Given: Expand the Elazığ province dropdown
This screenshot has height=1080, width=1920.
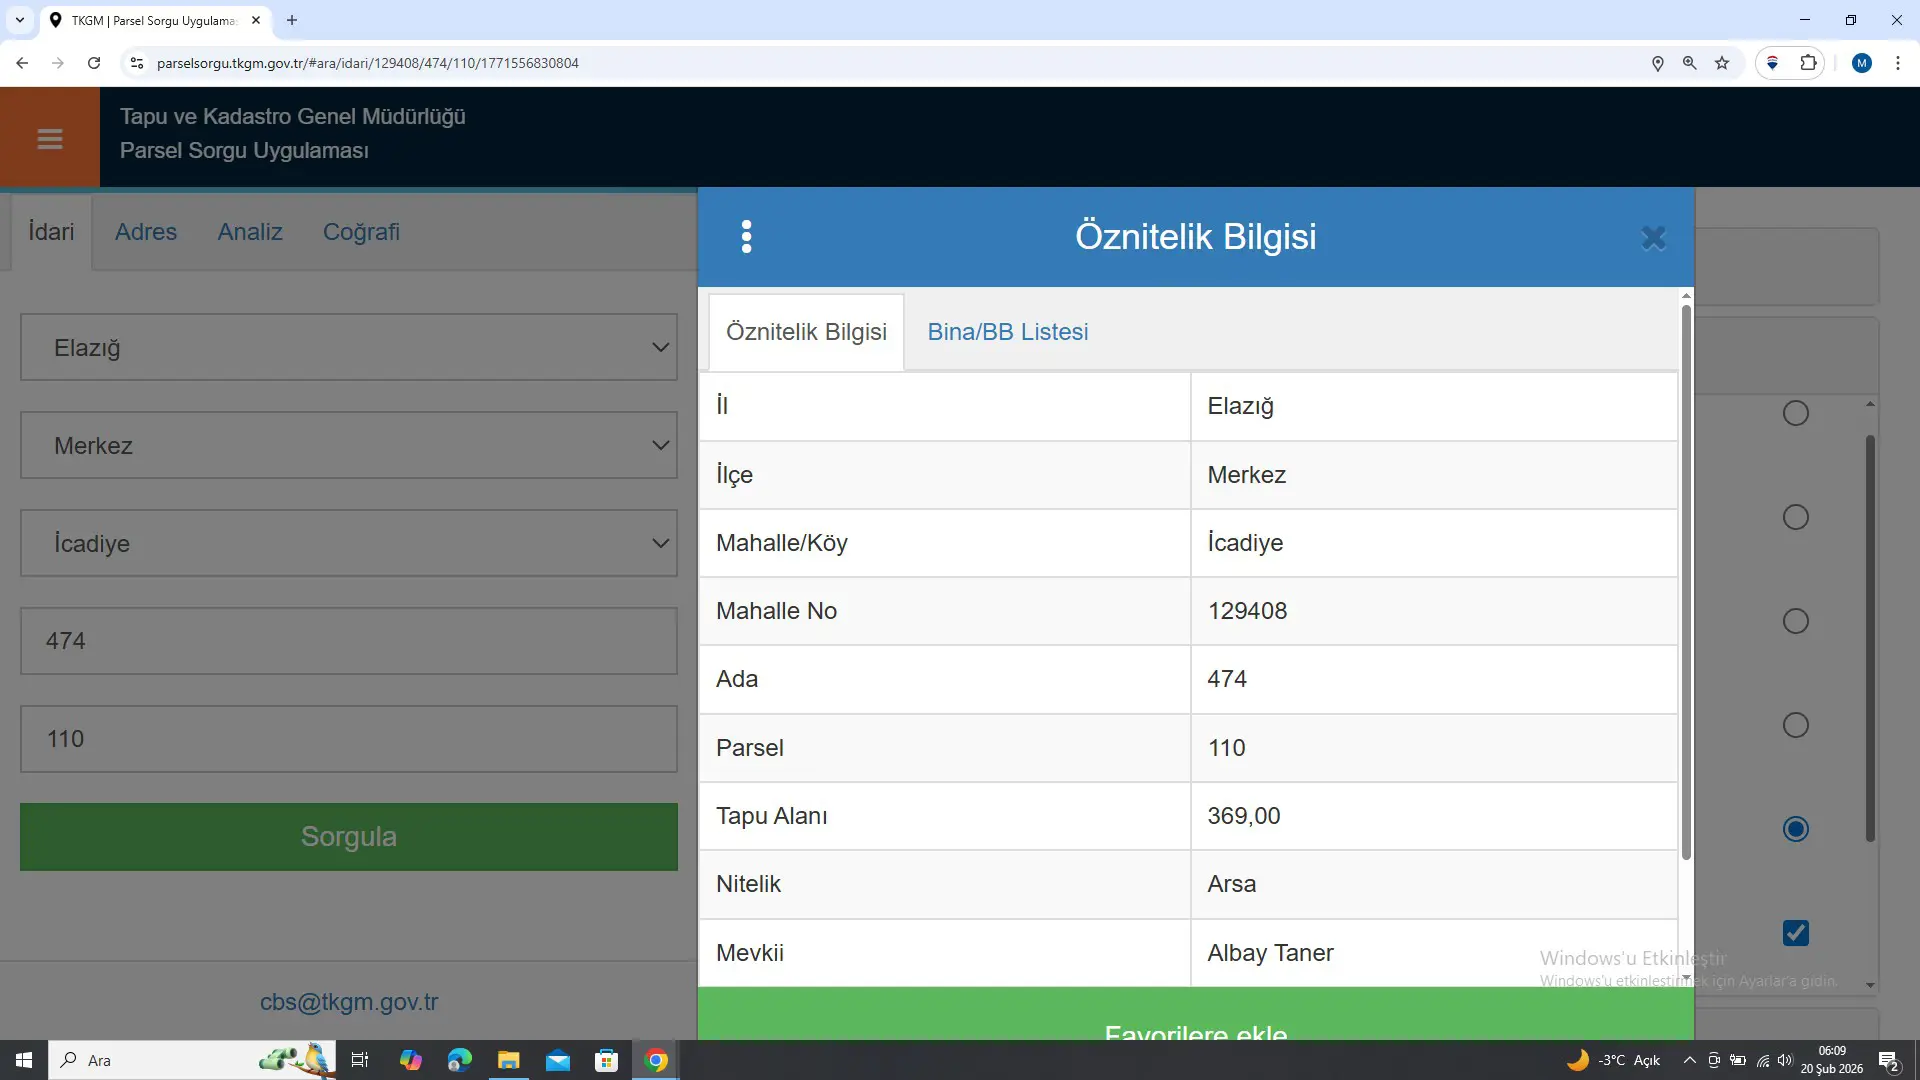Looking at the screenshot, I should pyautogui.click(x=349, y=347).
